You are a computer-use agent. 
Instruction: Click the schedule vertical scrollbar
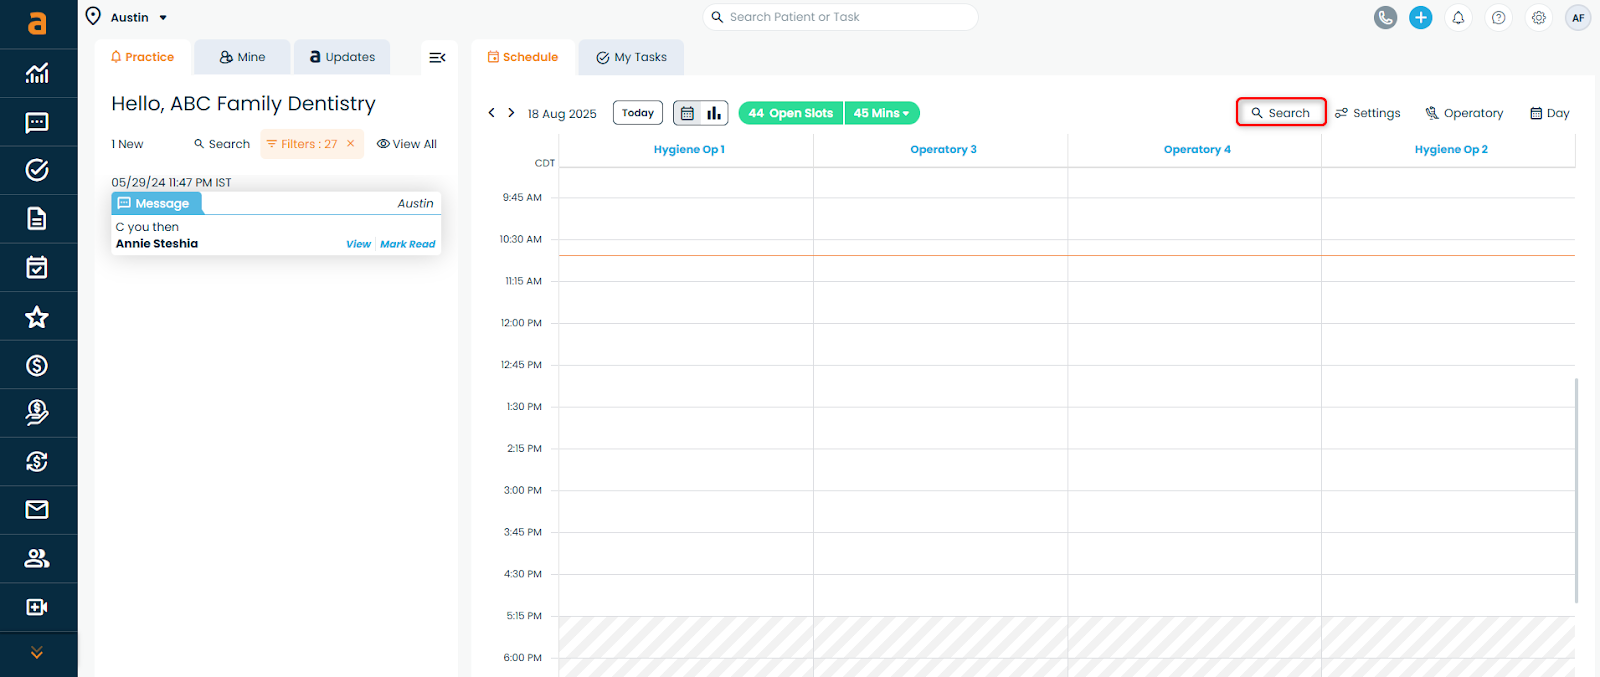(x=1576, y=490)
